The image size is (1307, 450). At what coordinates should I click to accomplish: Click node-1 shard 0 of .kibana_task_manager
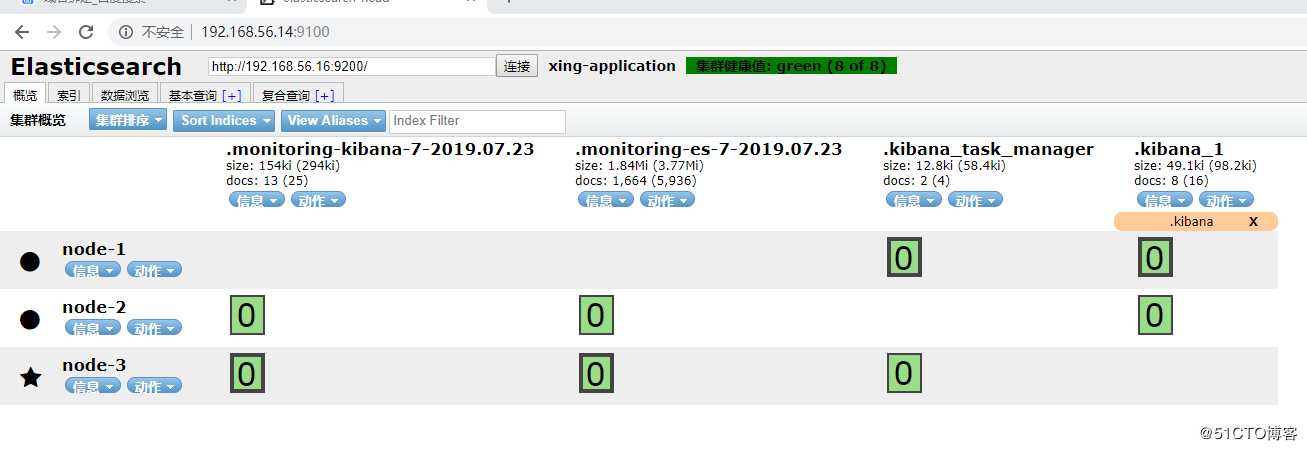click(904, 258)
